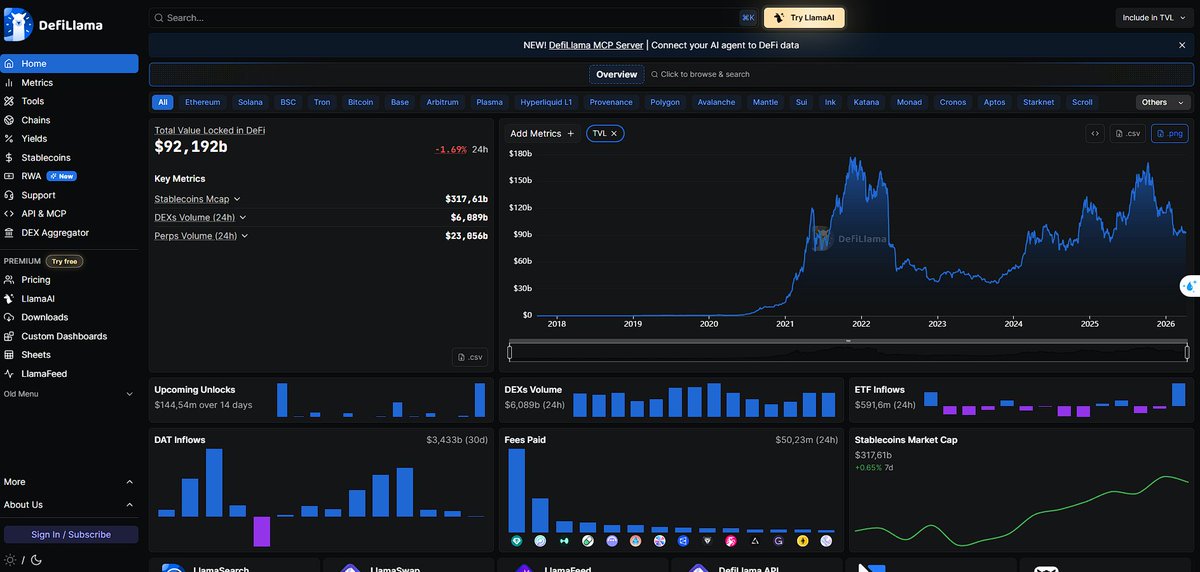This screenshot has height=572, width=1200.
Task: Expand Old Menu section
Action: tap(68, 394)
